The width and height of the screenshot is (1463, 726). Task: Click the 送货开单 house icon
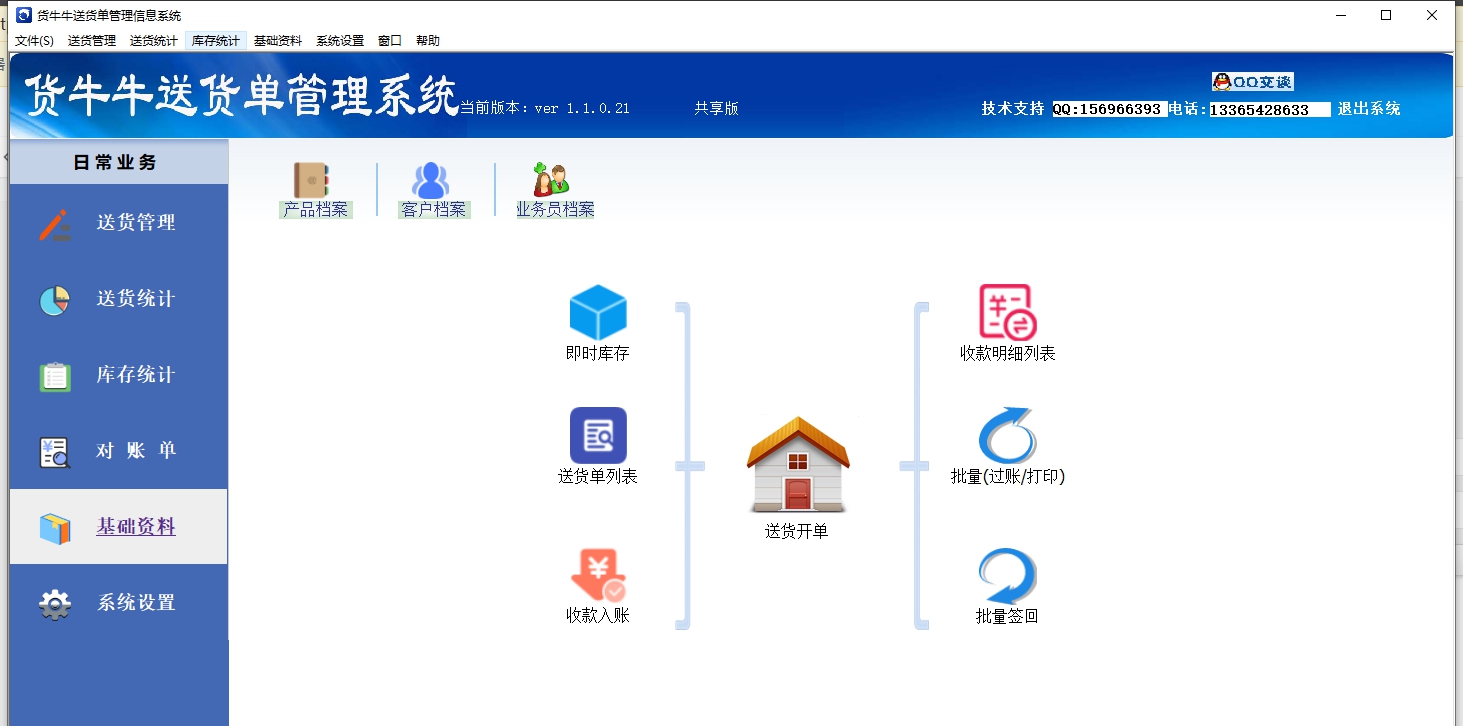point(798,464)
